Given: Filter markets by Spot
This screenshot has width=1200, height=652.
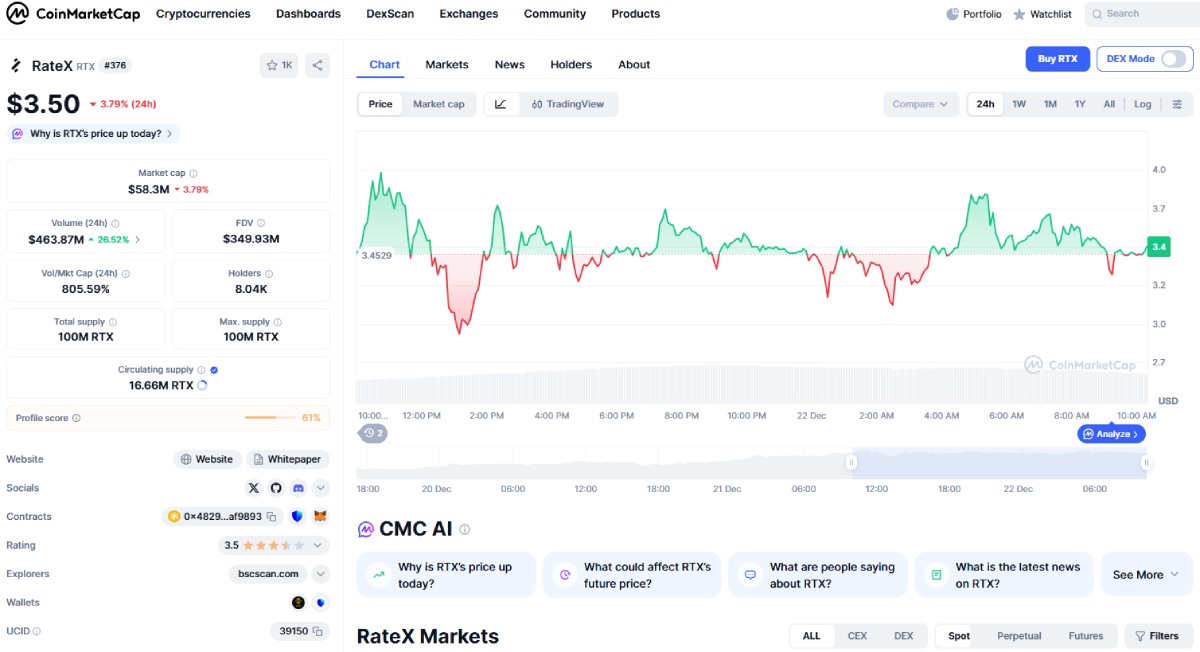Looking at the screenshot, I should [959, 636].
